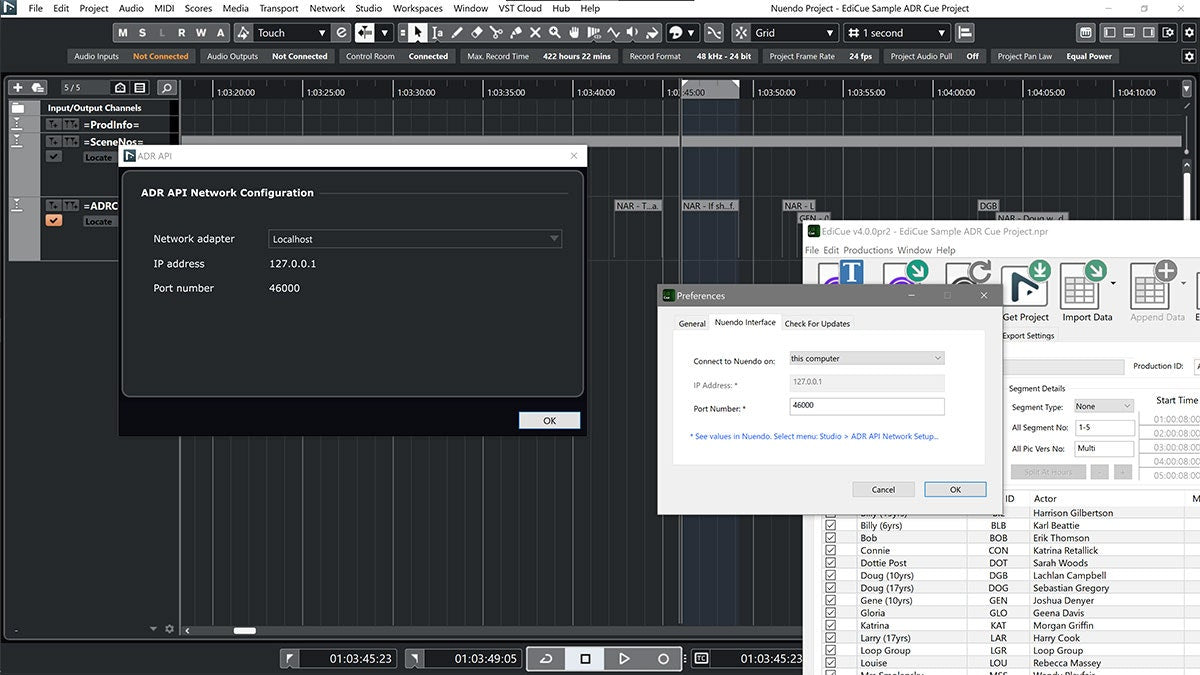Toggle global Mute M button

pos(122,33)
